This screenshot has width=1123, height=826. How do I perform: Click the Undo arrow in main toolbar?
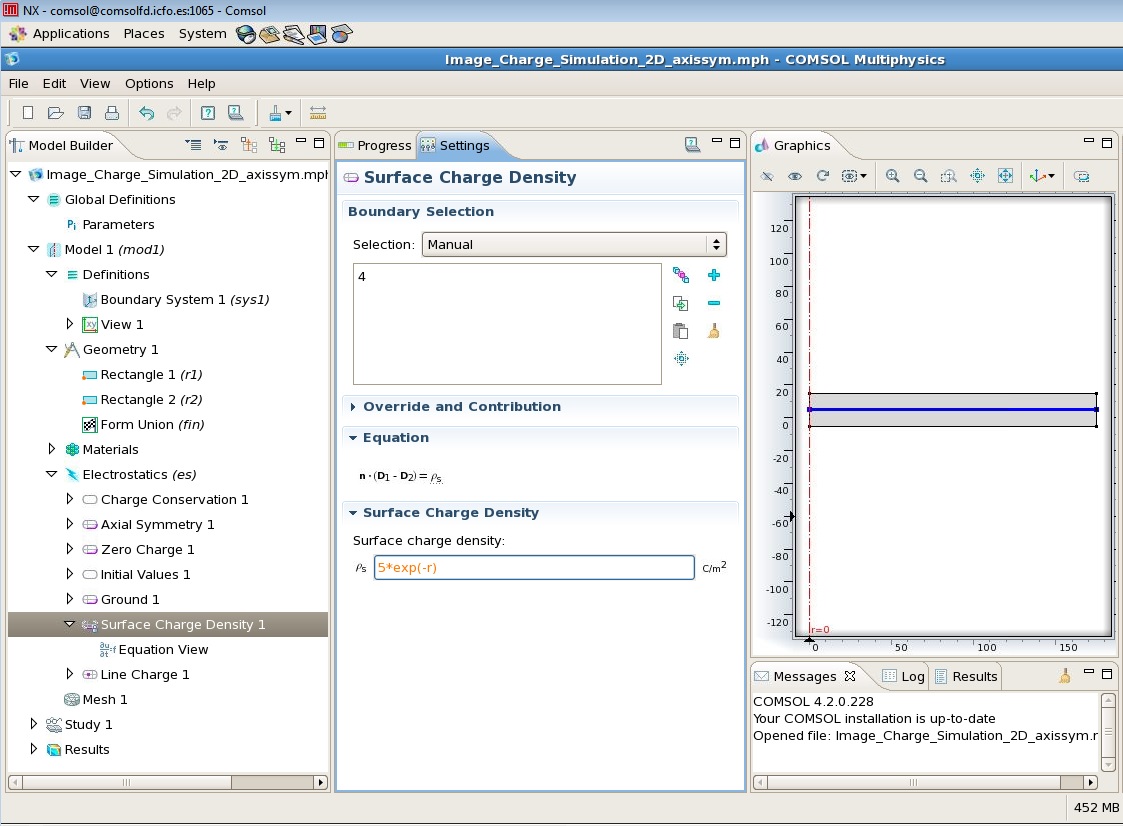146,113
